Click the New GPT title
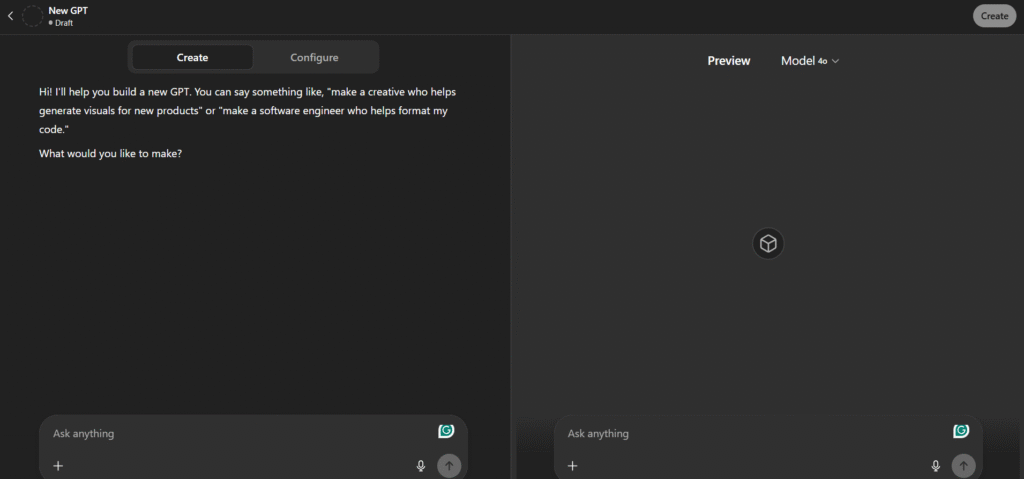 point(68,10)
